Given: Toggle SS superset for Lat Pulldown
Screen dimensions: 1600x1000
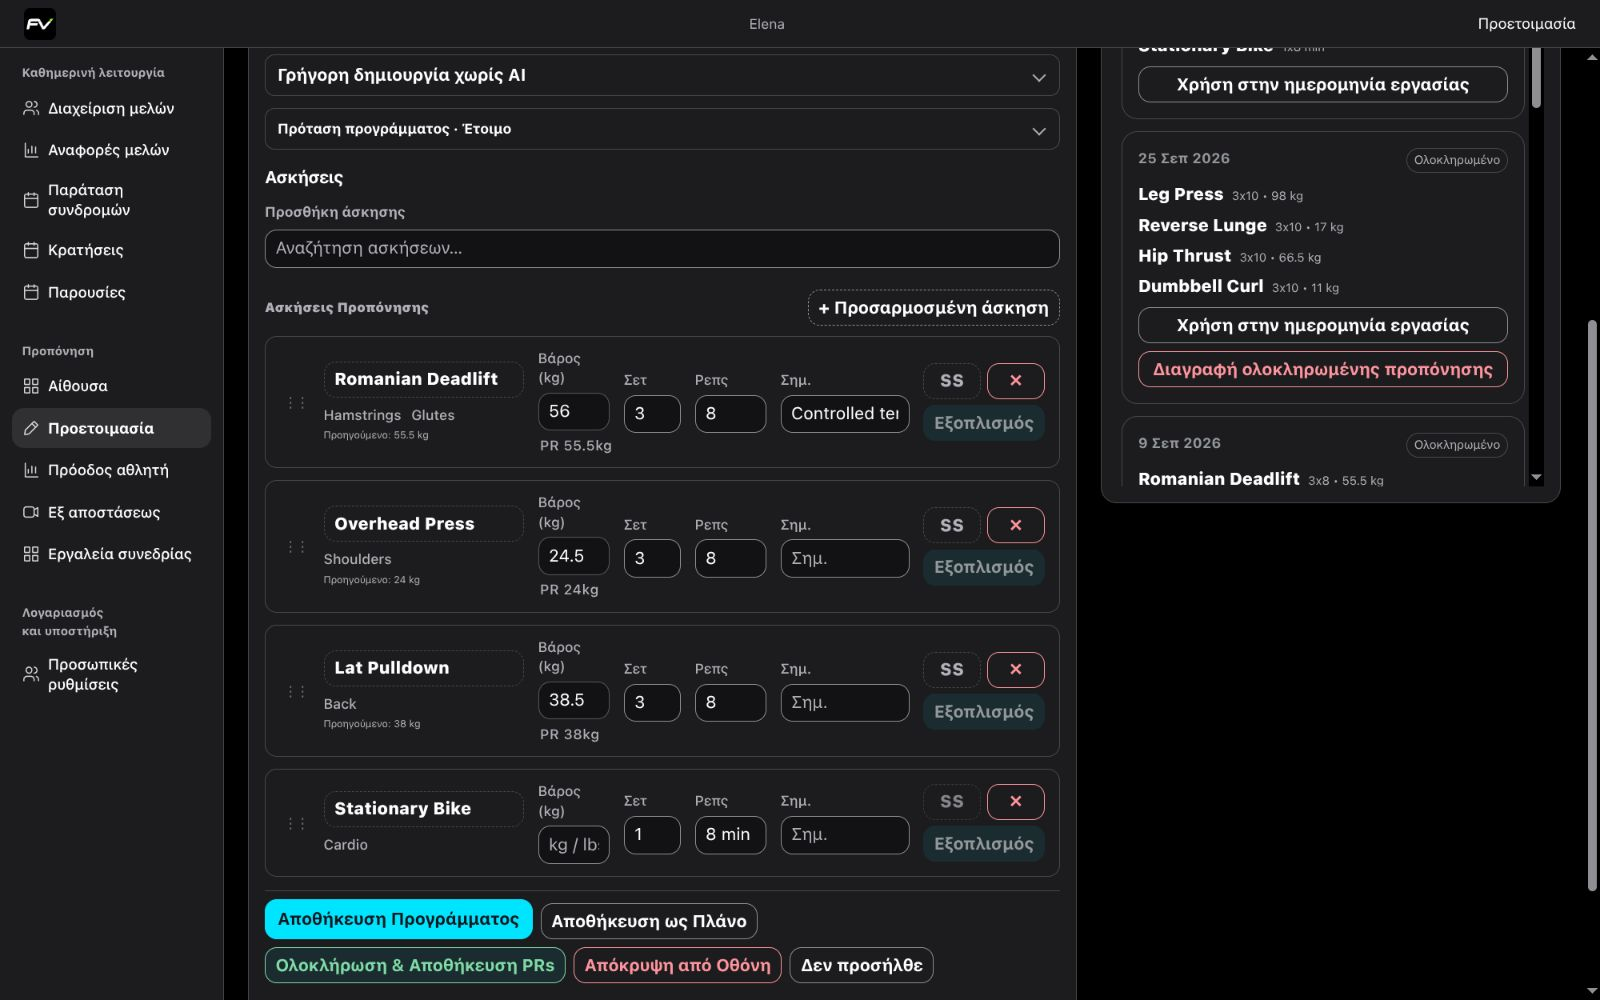Looking at the screenshot, I should point(951,669).
